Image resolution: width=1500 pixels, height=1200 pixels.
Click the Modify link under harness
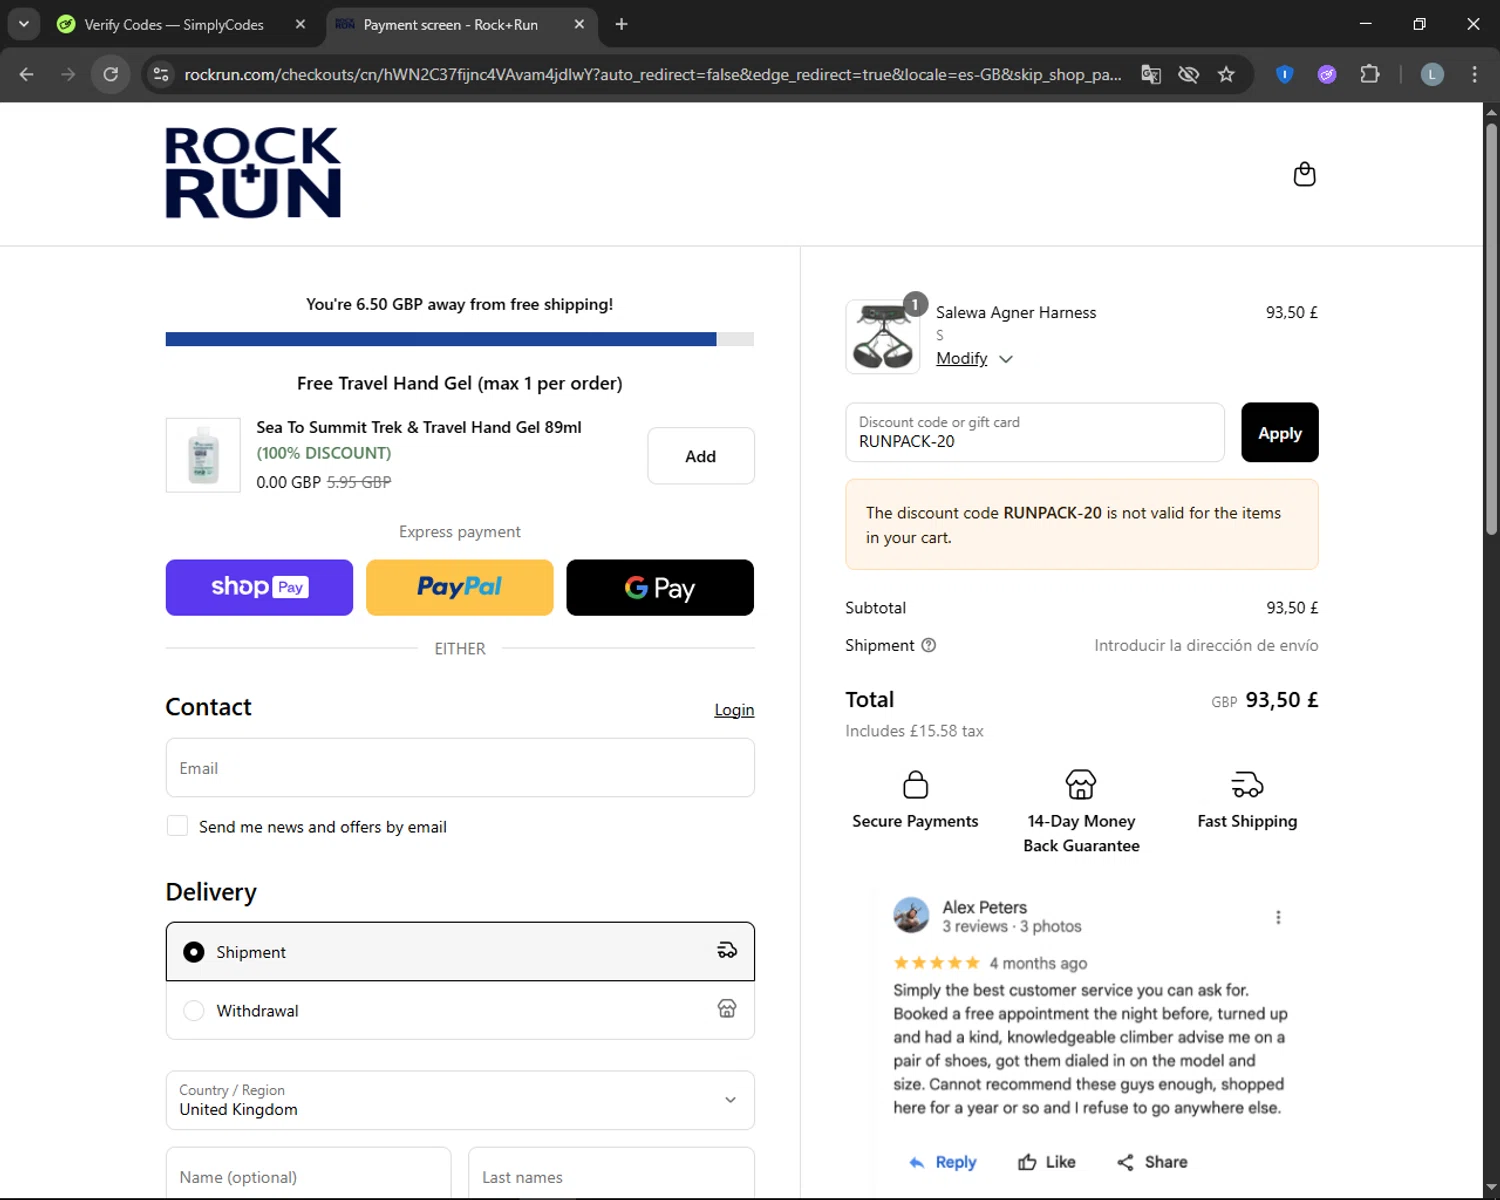click(961, 358)
